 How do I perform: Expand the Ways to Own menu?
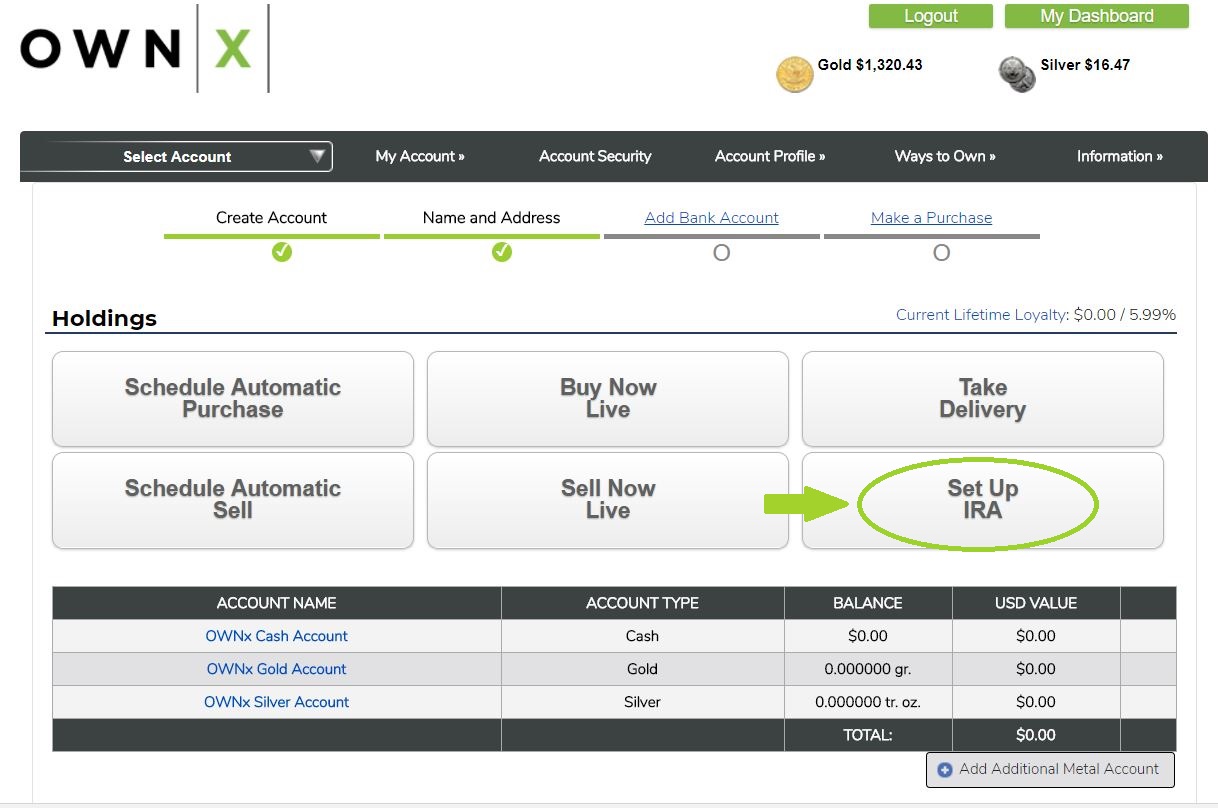tap(945, 156)
